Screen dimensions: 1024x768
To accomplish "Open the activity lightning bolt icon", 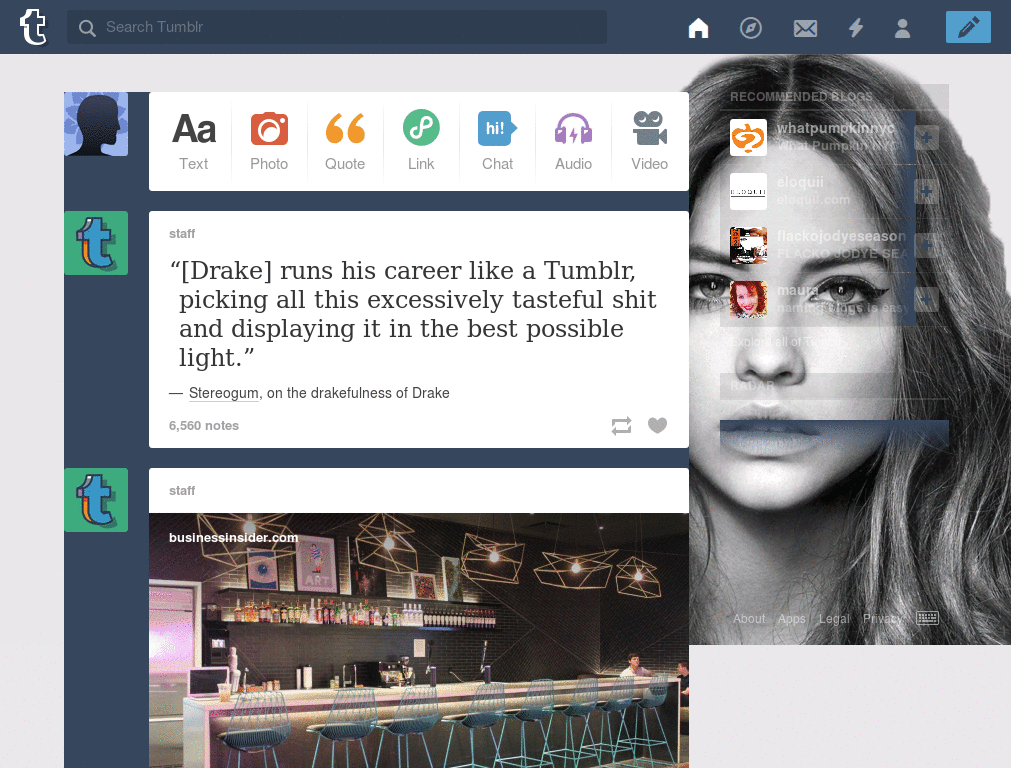I will [x=856, y=27].
